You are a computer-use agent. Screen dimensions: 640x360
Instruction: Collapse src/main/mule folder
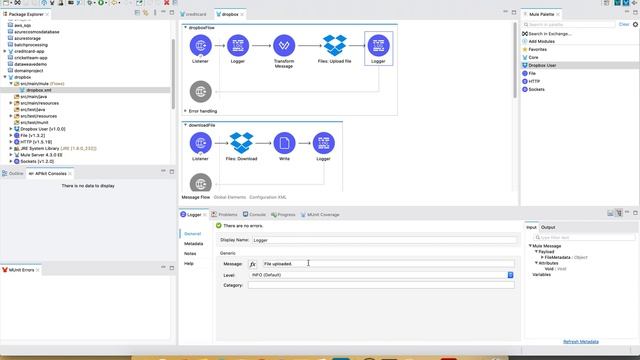click(x=11, y=83)
